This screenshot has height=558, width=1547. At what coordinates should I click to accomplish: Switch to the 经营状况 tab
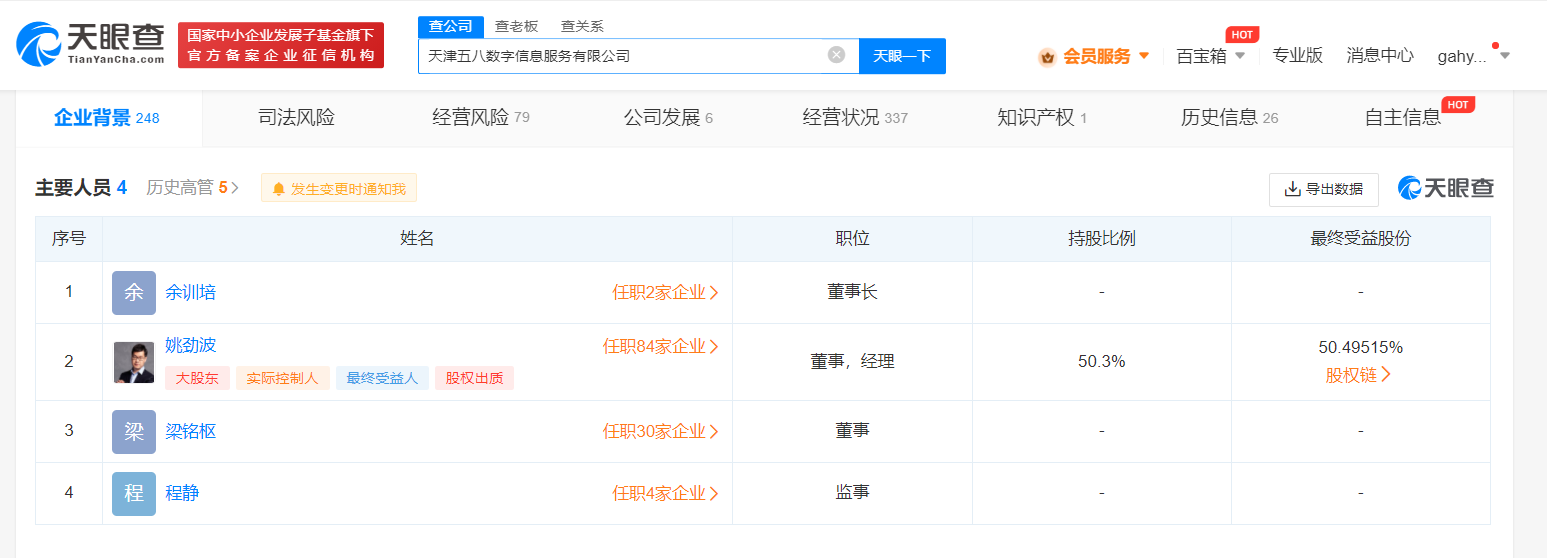855,118
